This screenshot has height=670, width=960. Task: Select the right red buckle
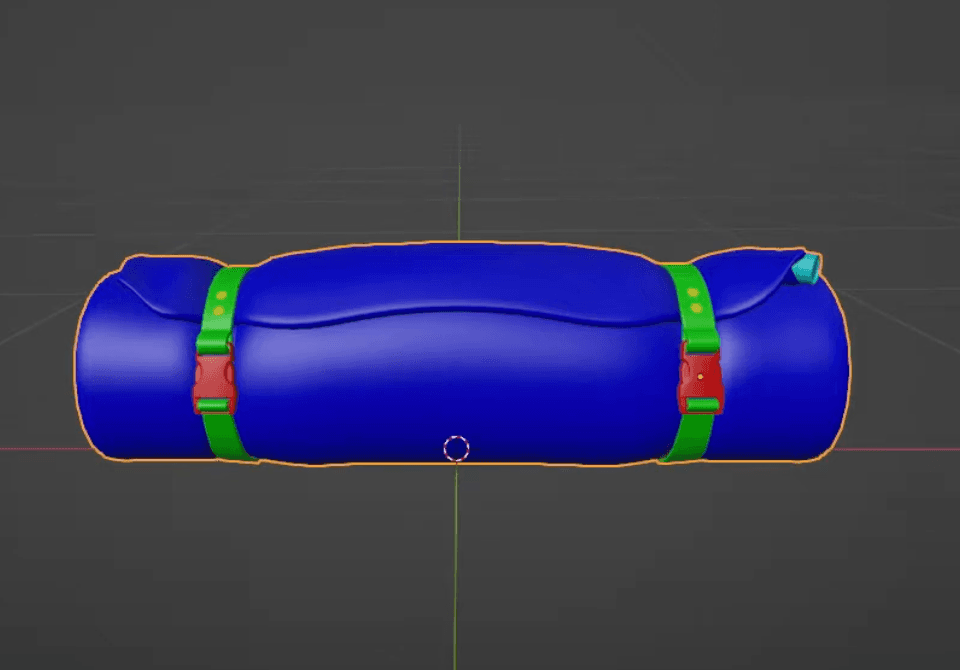coord(701,381)
